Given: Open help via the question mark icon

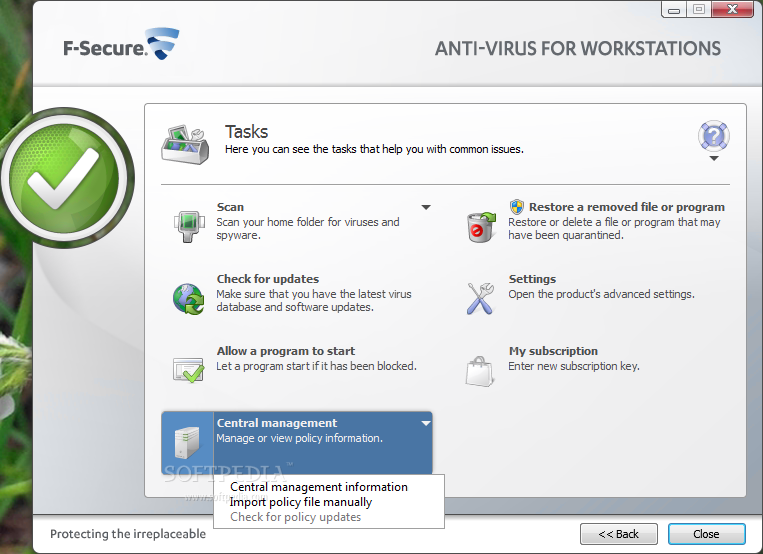Looking at the screenshot, I should pyautogui.click(x=713, y=136).
